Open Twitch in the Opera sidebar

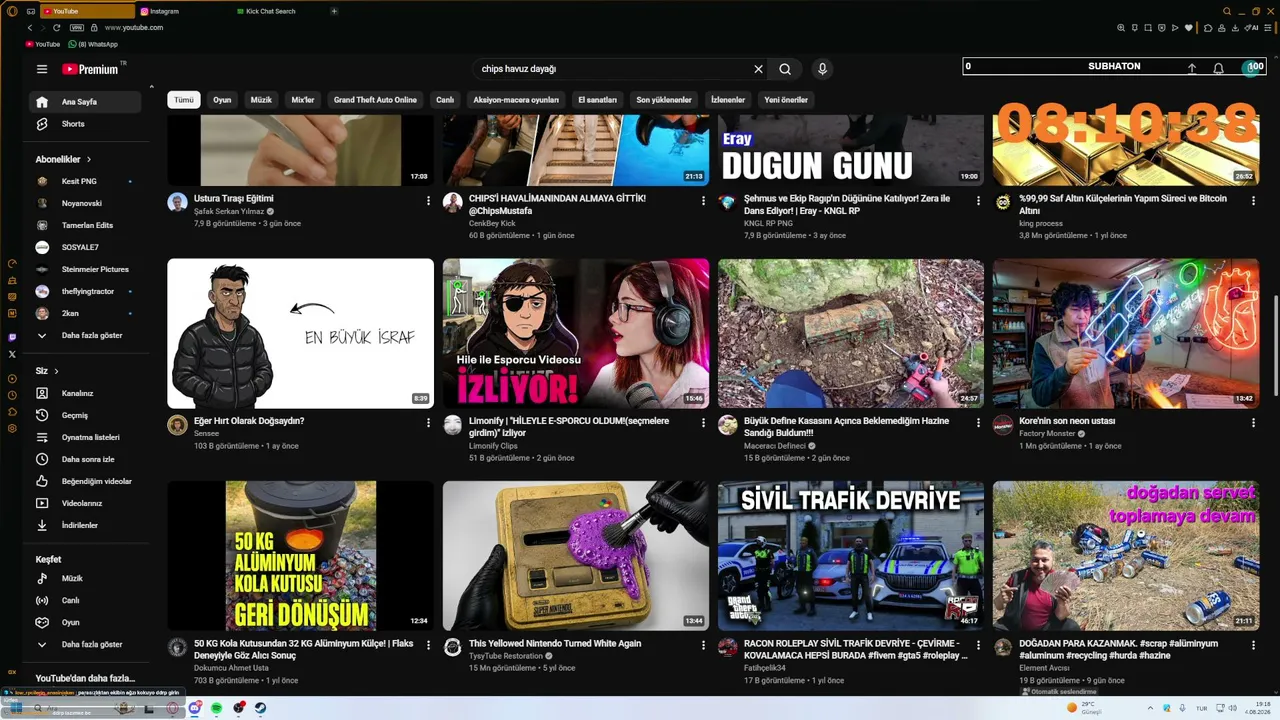[12, 338]
